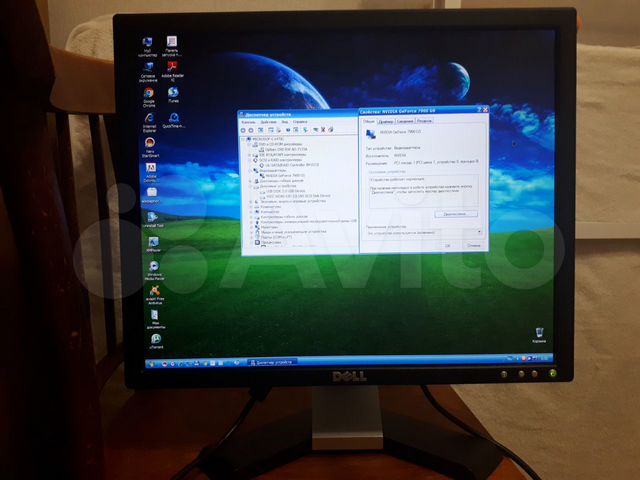Open the Recycle Bin icon

click(539, 332)
